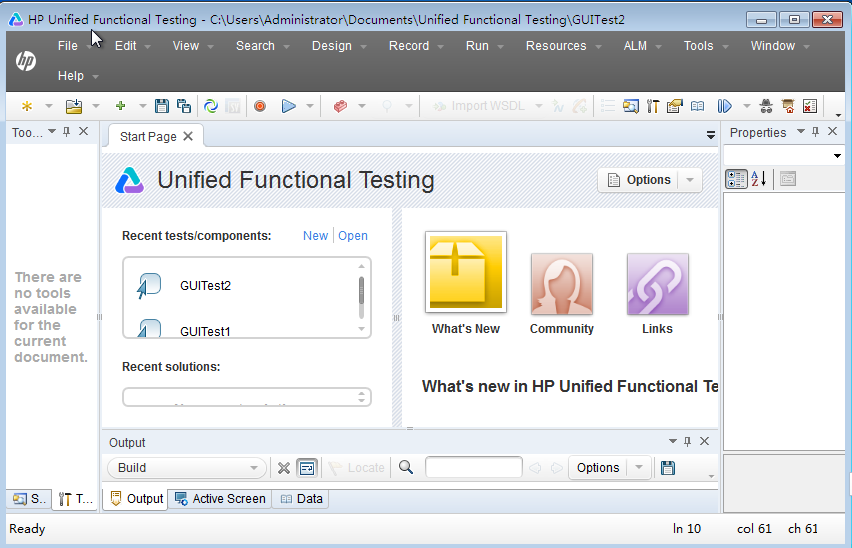852x548 pixels.
Task: Sort properties alphabetically A-Z icon
Action: tap(759, 179)
